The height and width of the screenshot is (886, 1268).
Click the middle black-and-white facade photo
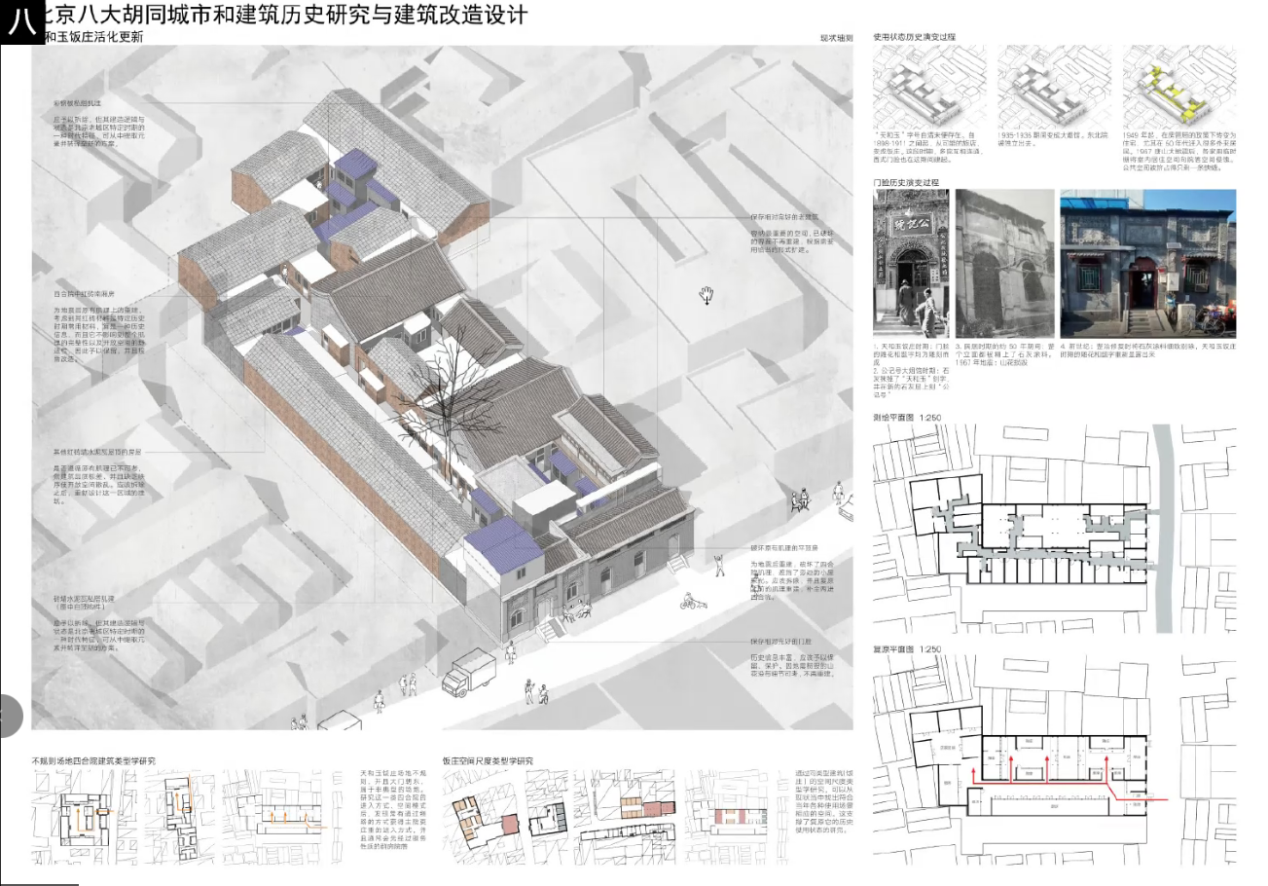(x=1003, y=263)
